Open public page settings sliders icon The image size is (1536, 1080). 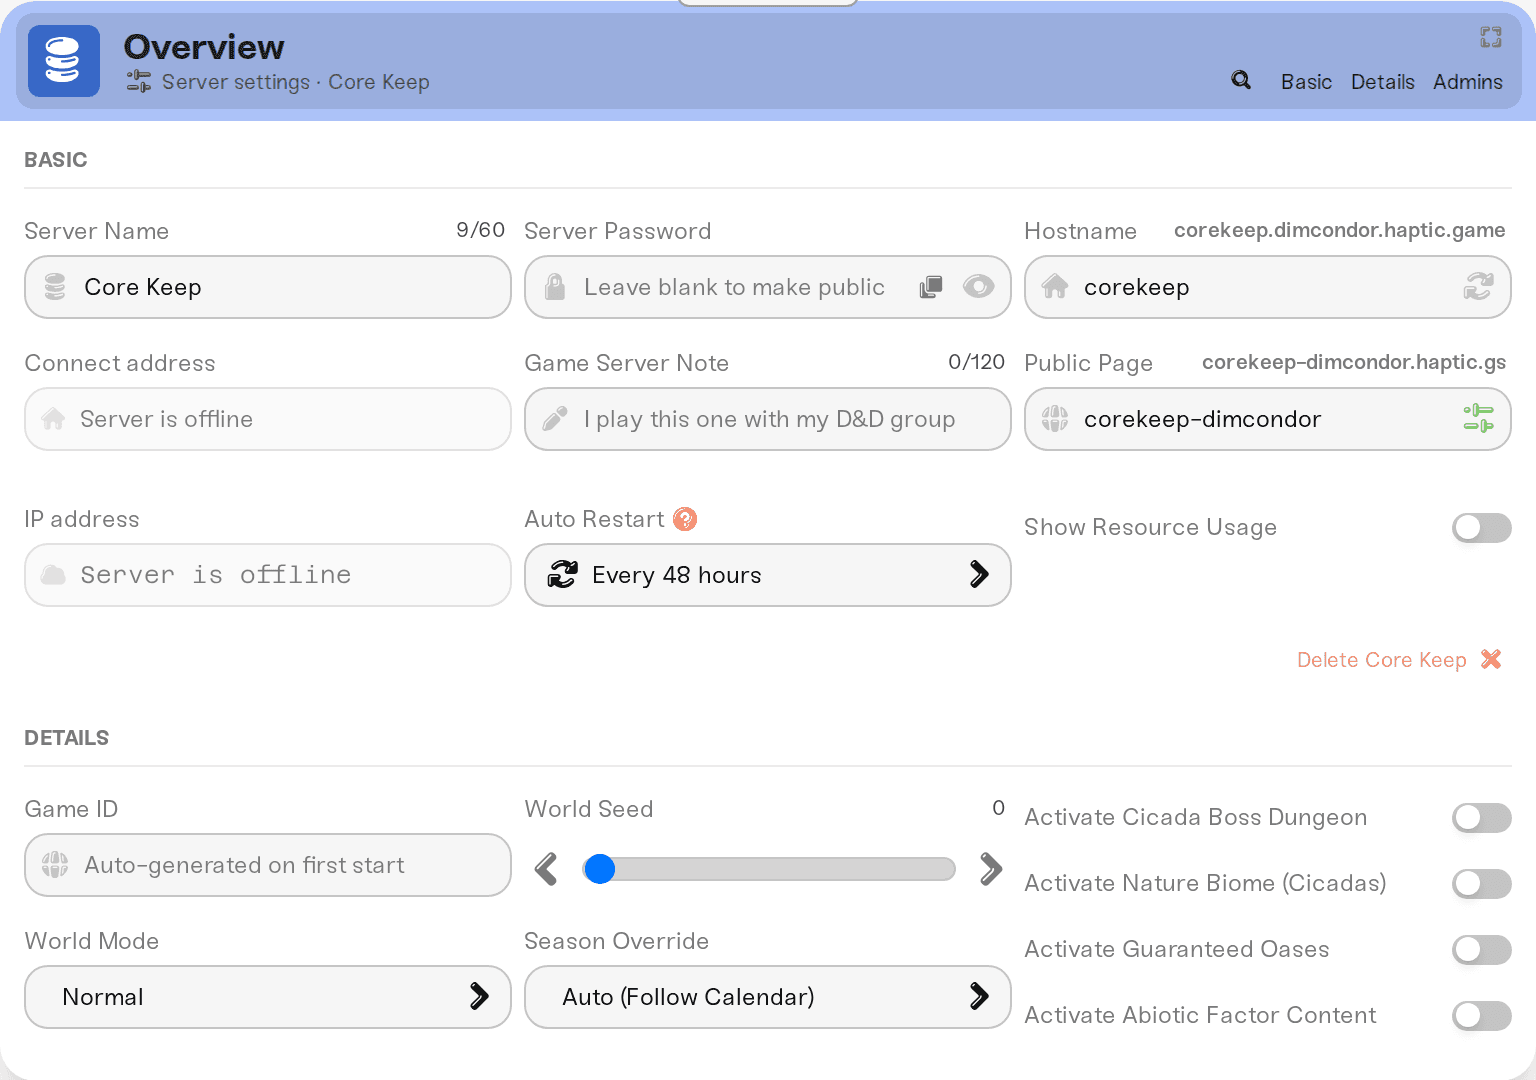pos(1478,418)
